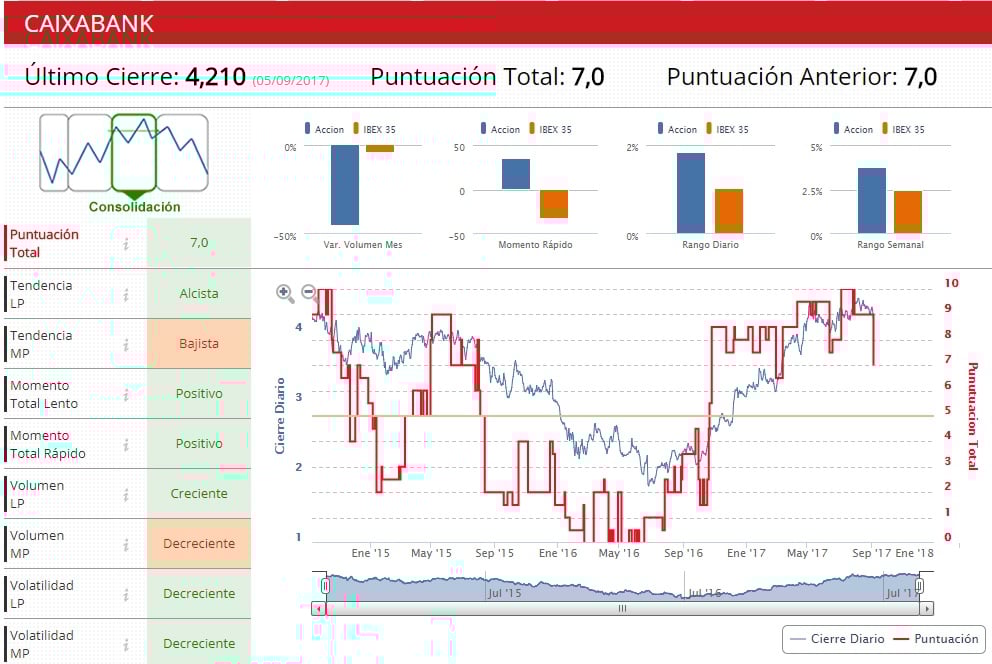Toggle IBEX 35 legend in Rango Semanal chart
The image size is (992, 664).
[x=903, y=129]
